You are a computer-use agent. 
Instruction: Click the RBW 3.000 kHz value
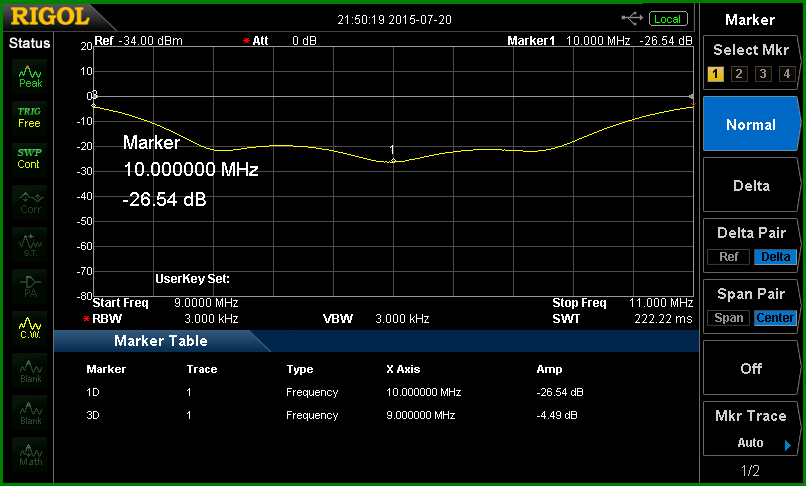click(211, 319)
